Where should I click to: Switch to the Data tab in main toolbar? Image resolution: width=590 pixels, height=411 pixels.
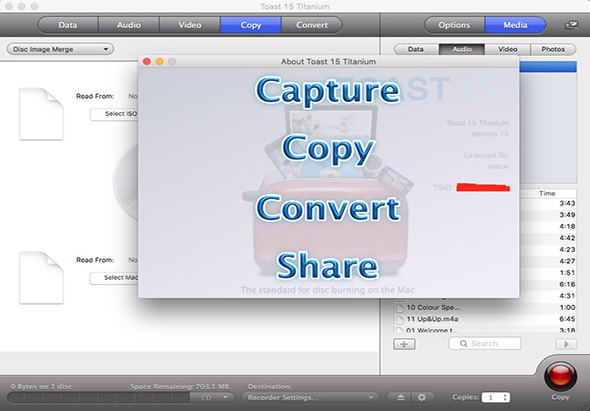pos(68,25)
